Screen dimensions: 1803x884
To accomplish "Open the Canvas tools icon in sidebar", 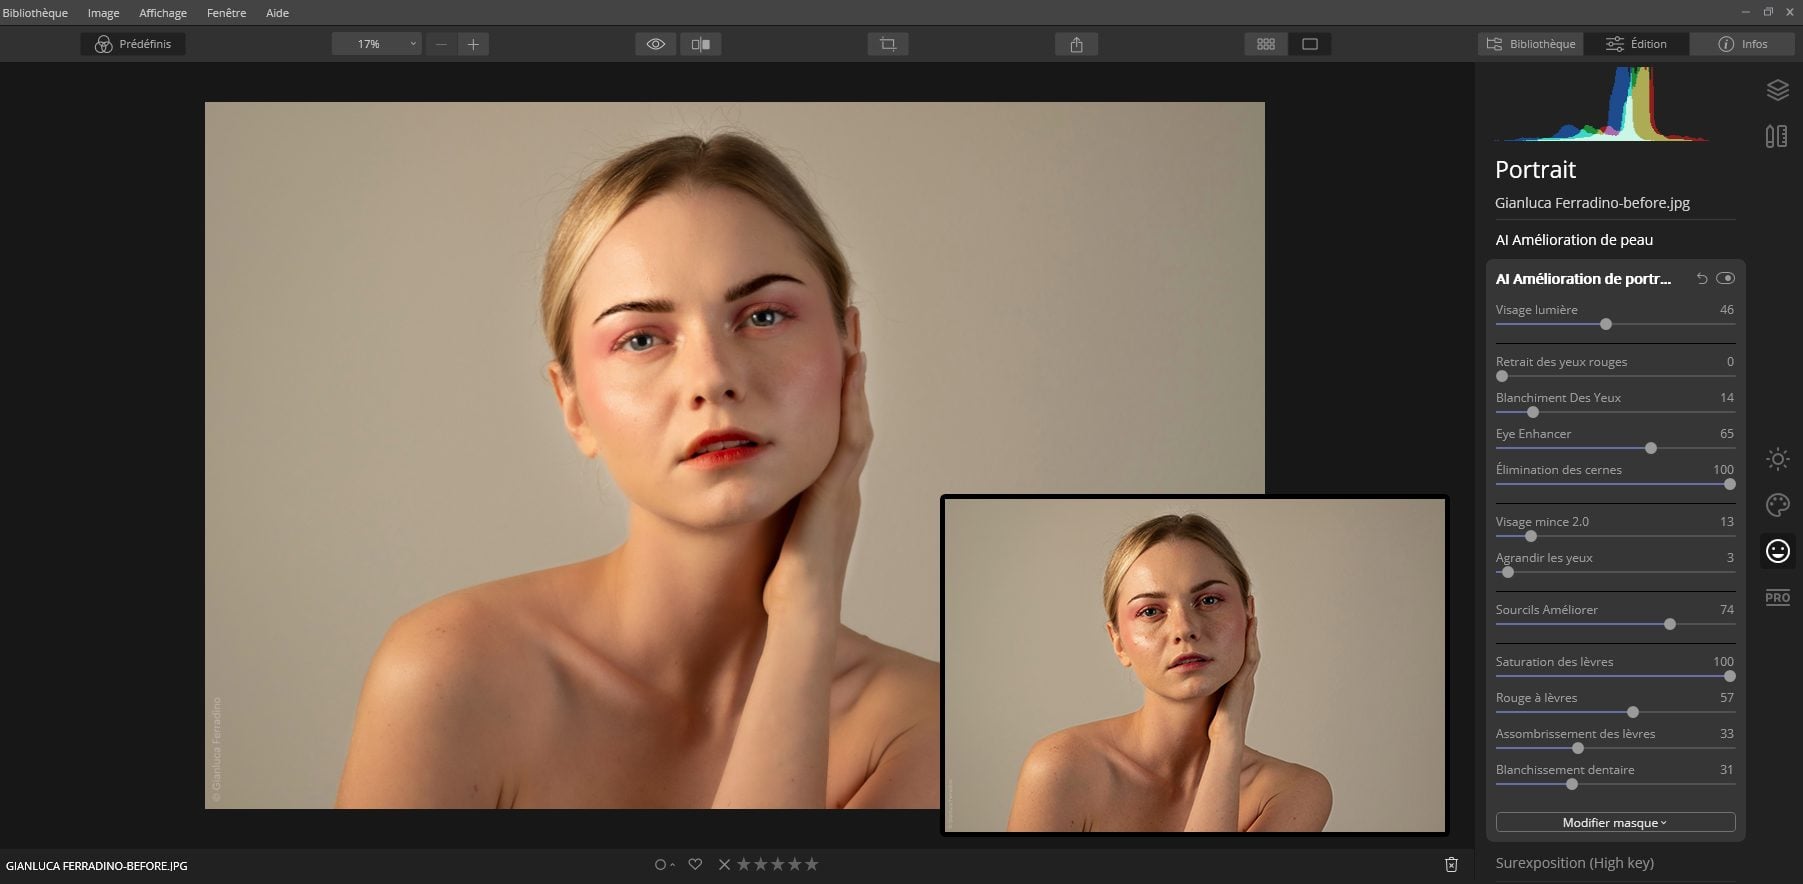I will point(1777,136).
